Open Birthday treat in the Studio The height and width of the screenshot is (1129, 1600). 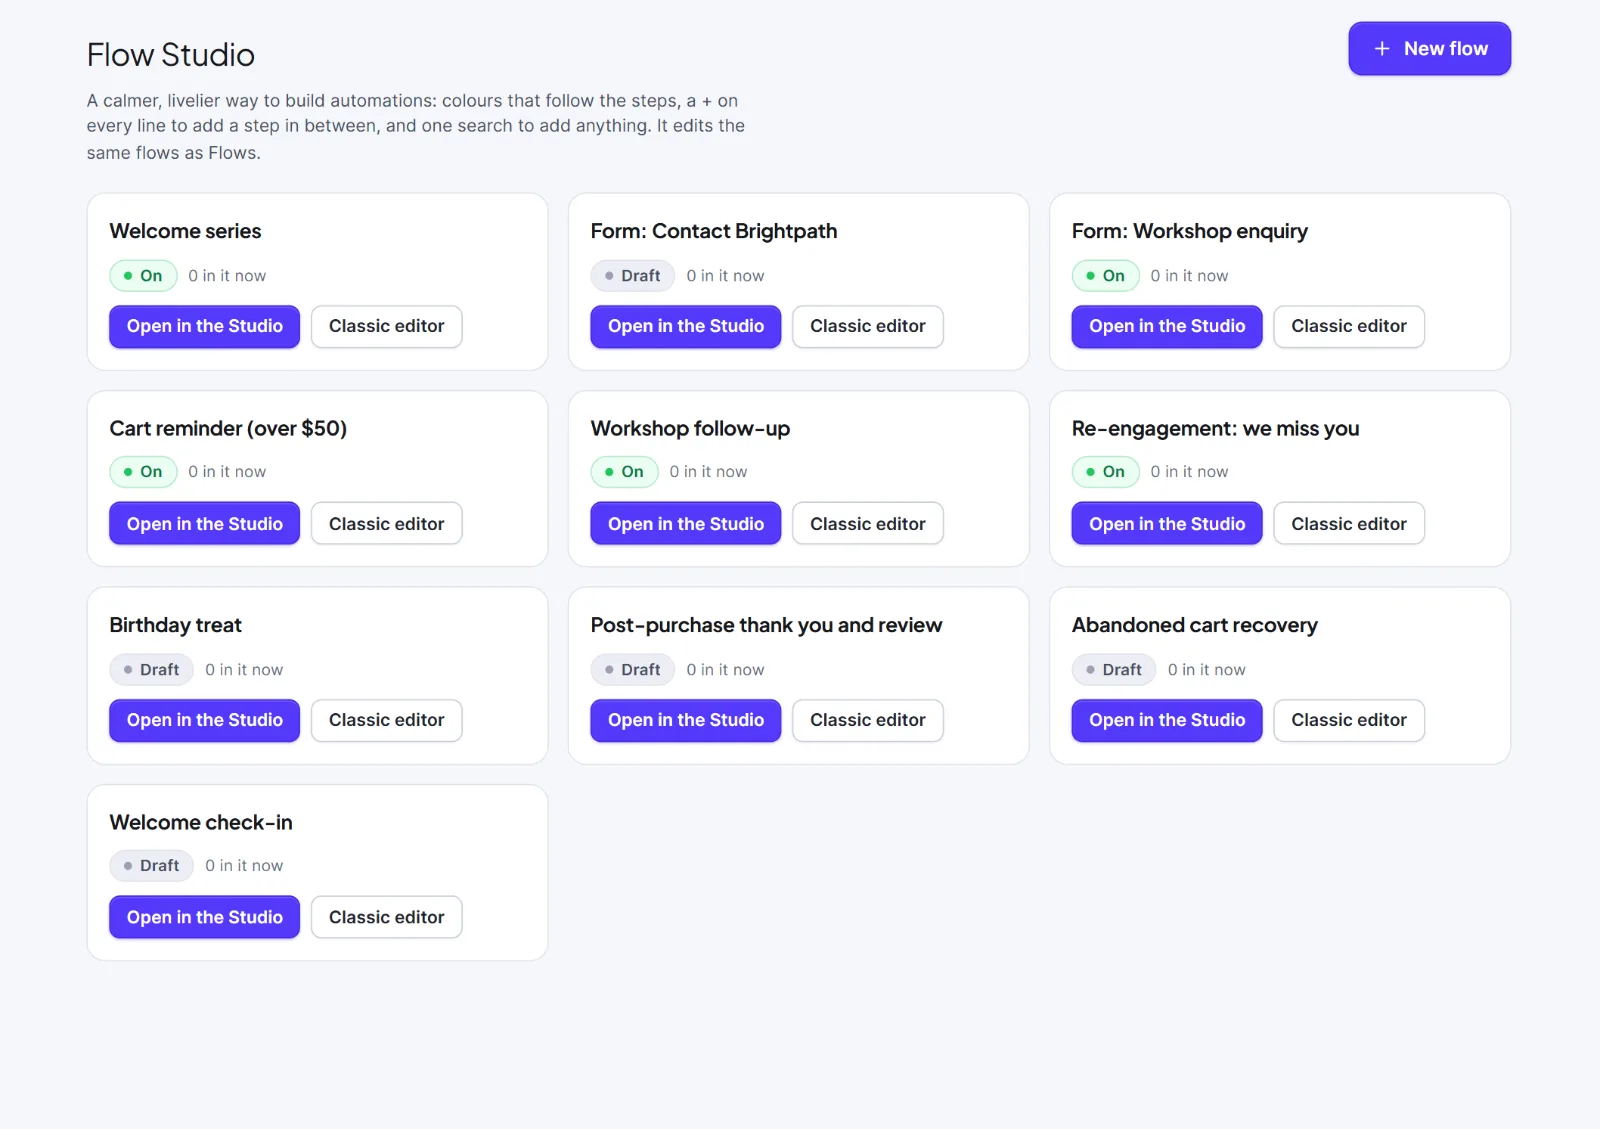pos(205,720)
